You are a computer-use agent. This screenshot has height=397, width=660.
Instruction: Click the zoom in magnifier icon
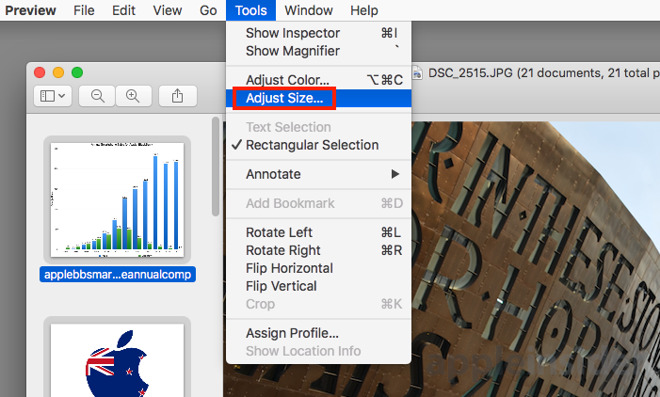(133, 96)
